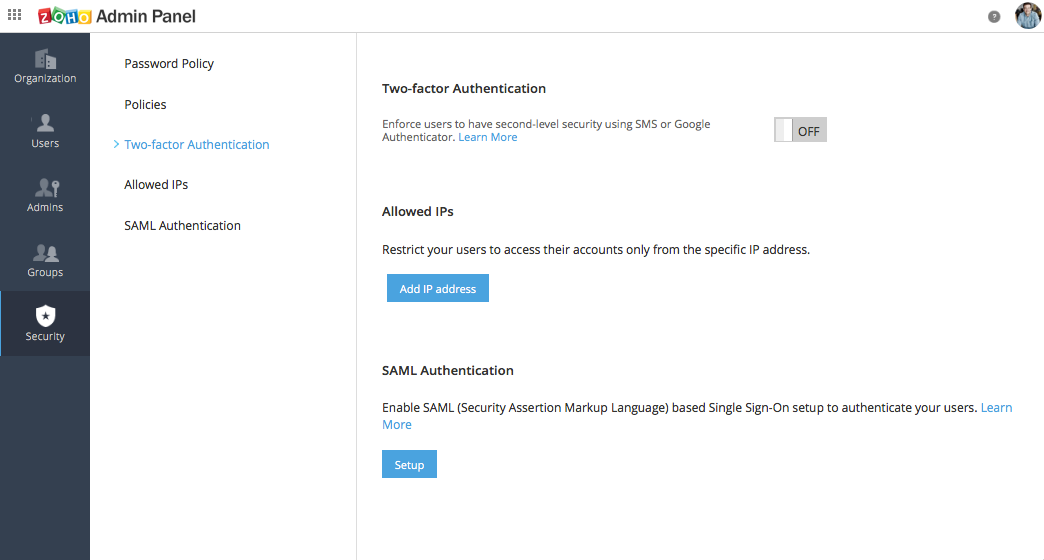This screenshot has height=560, width=1044.
Task: Click Learn More link for SAML
Action: point(996,408)
